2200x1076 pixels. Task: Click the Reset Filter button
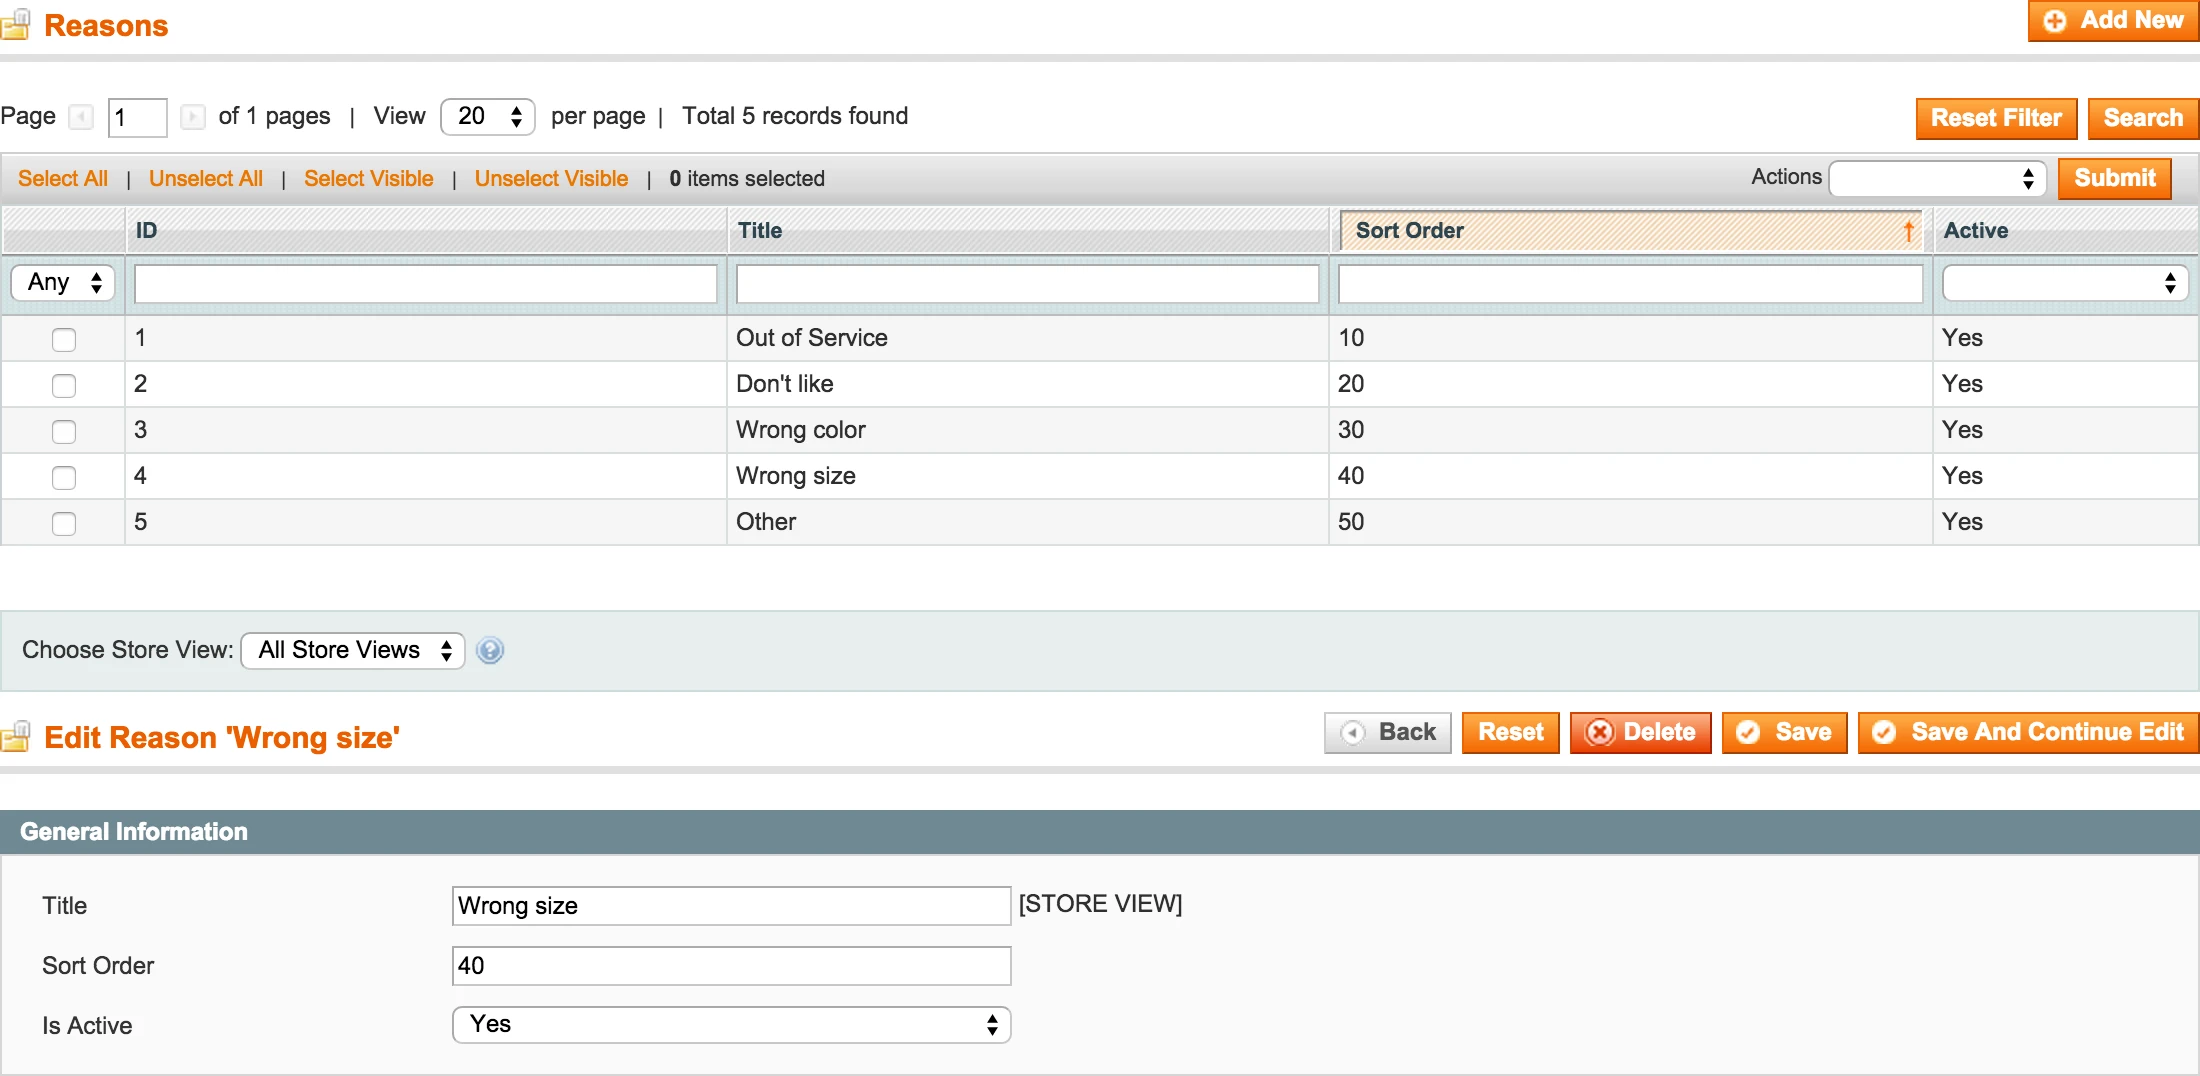pos(1995,118)
